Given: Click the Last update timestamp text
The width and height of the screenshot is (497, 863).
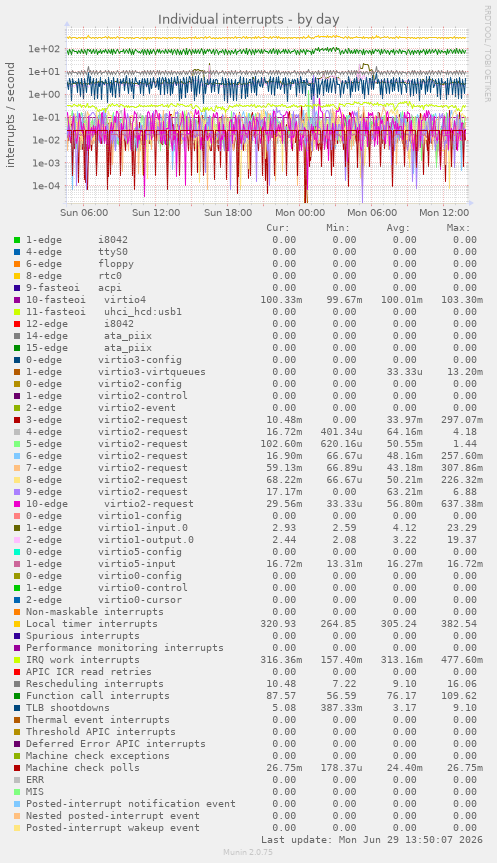Looking at the screenshot, I should pyautogui.click(x=372, y=840).
